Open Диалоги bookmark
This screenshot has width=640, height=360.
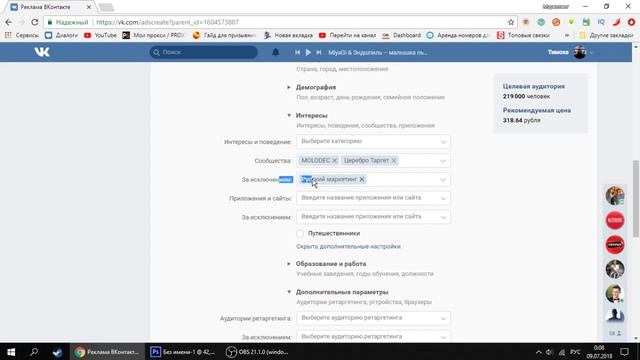(x=61, y=36)
